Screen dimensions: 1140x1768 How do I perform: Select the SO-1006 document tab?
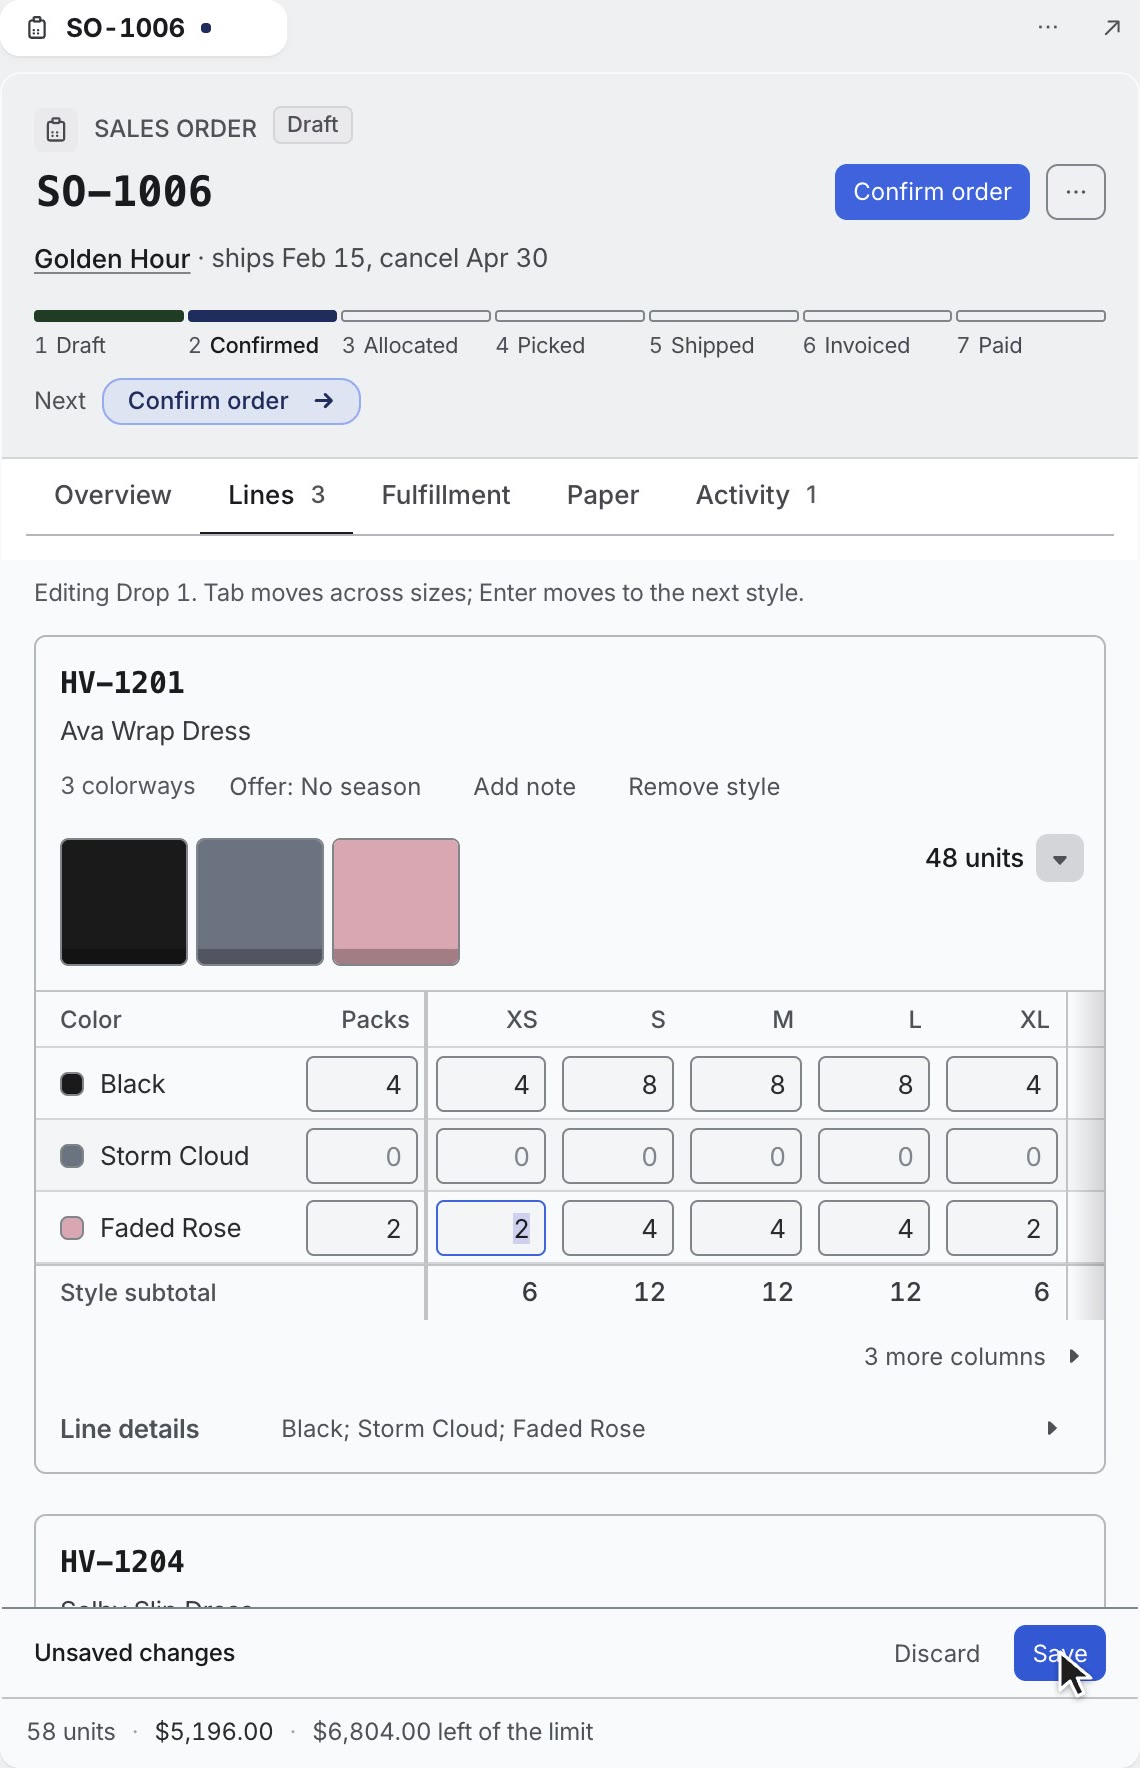coord(143,28)
